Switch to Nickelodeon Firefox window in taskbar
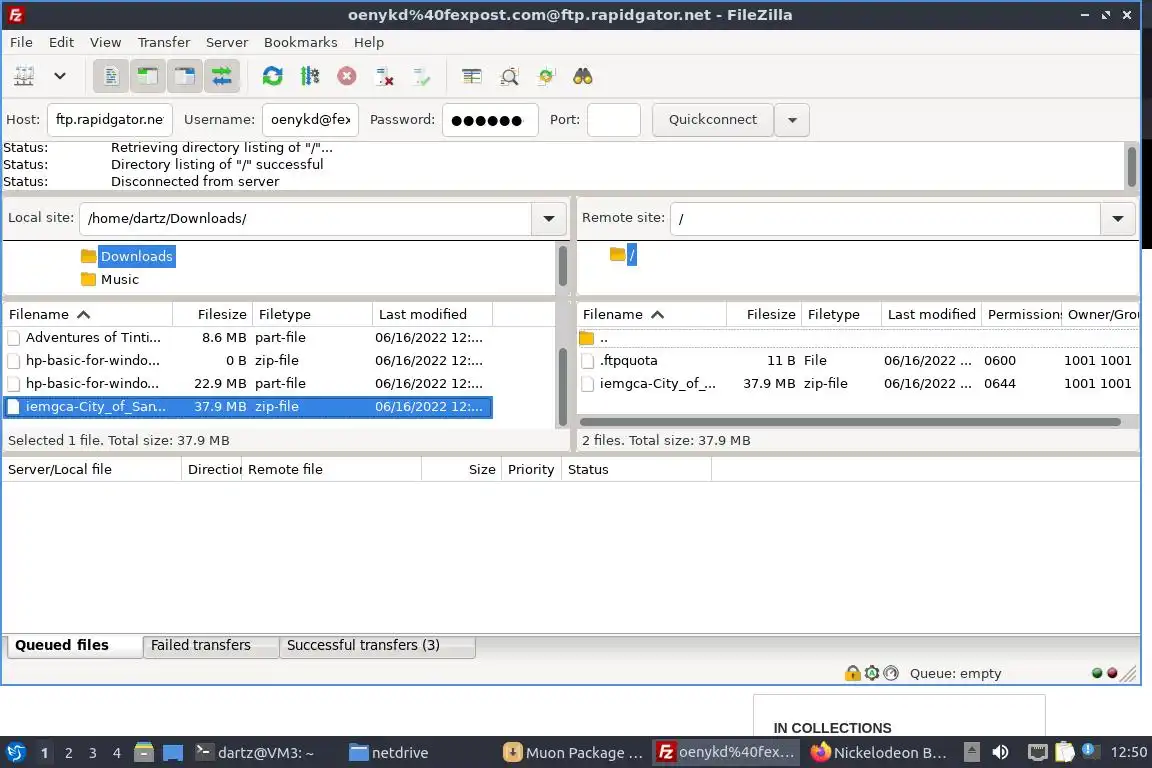This screenshot has width=1152, height=768. pos(879,753)
